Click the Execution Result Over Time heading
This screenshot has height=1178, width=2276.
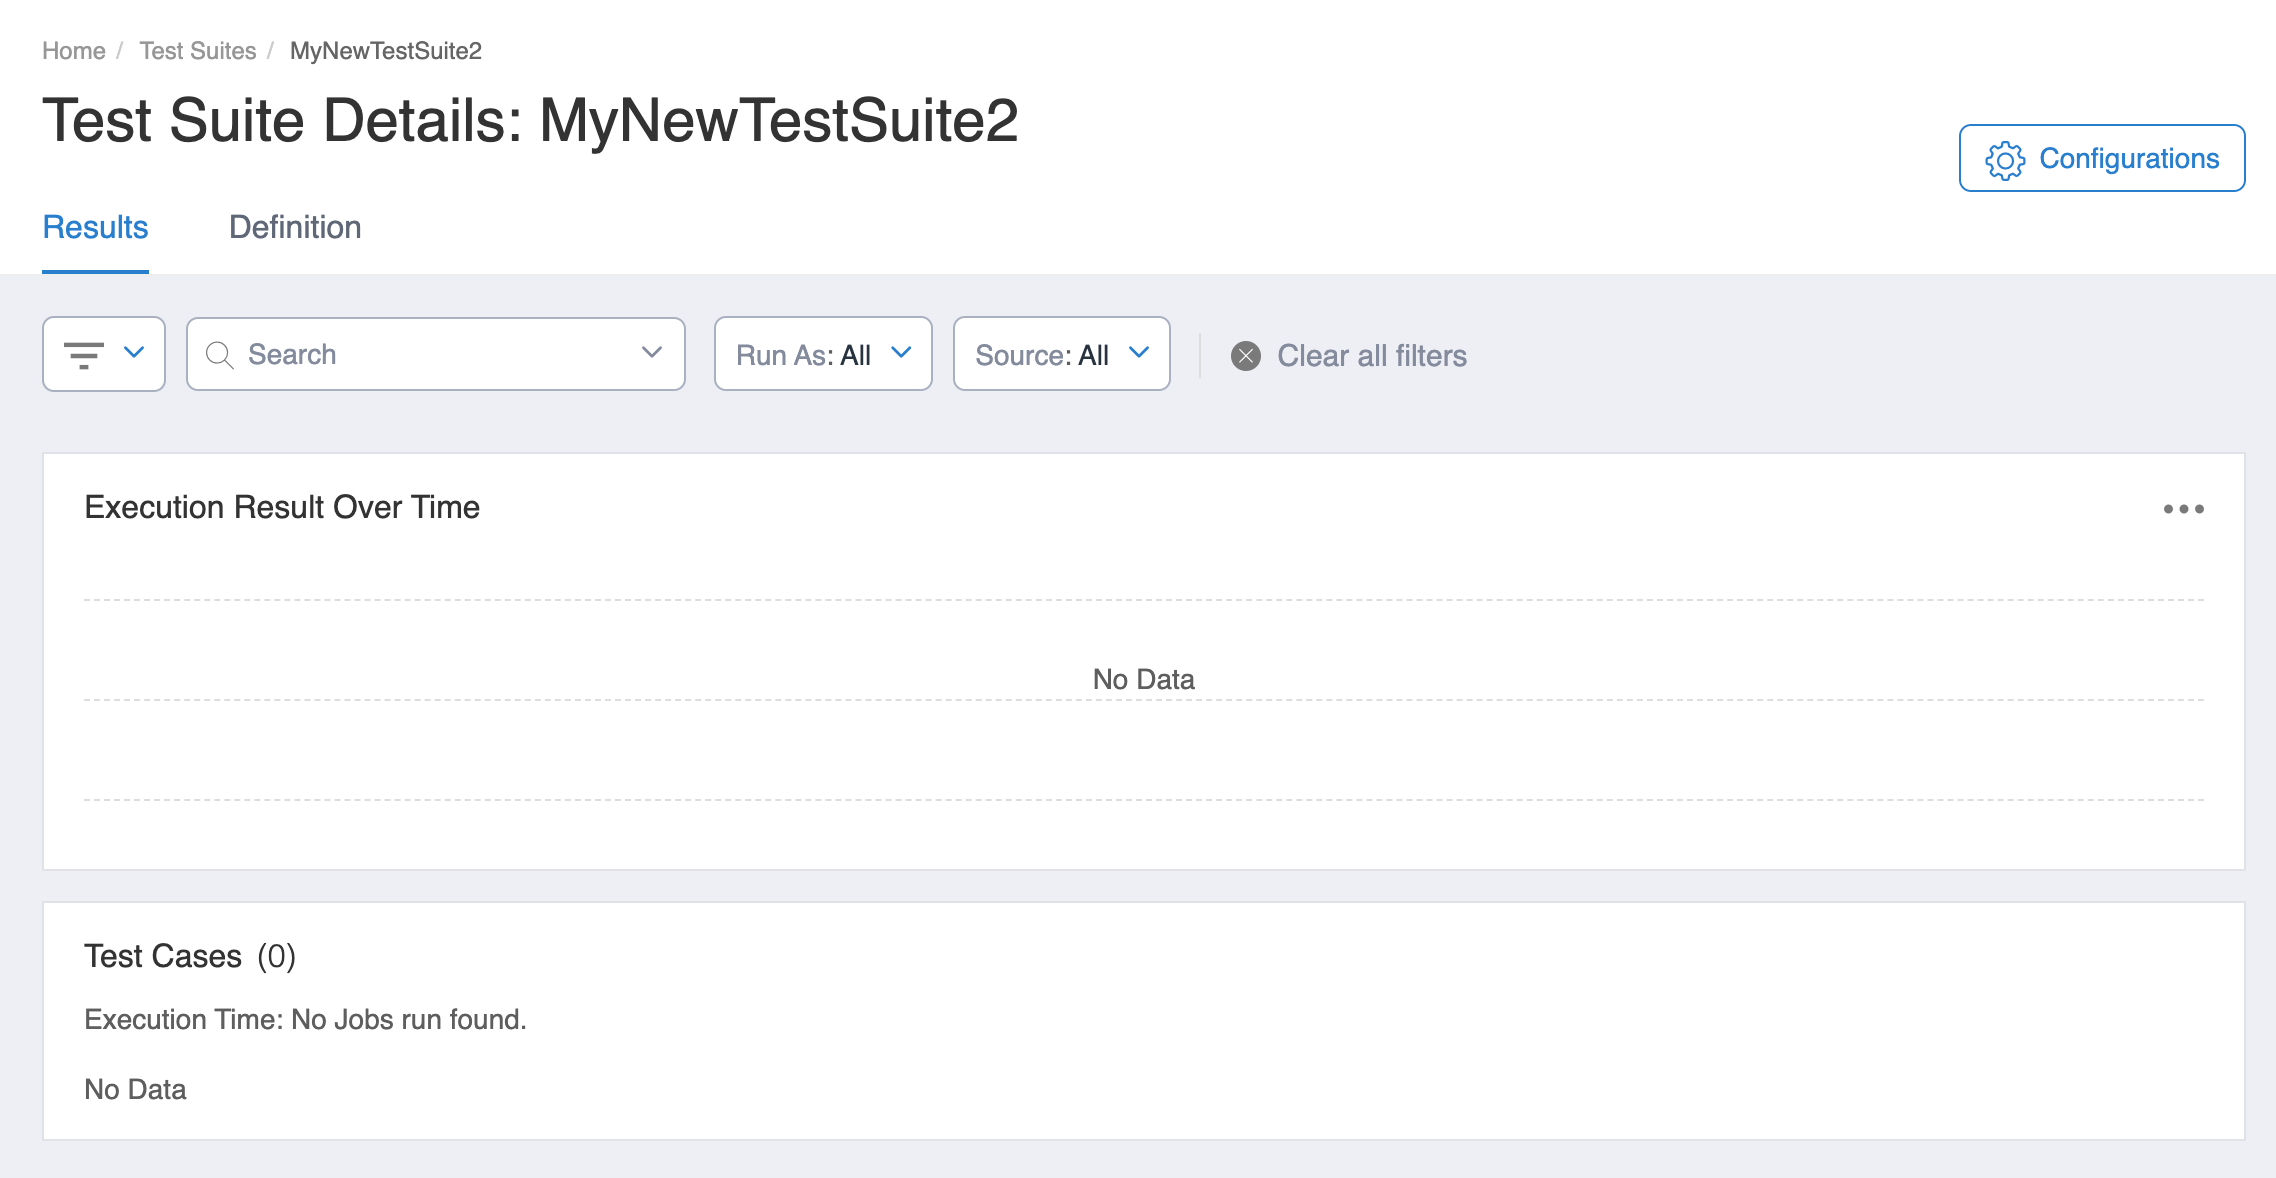[282, 507]
